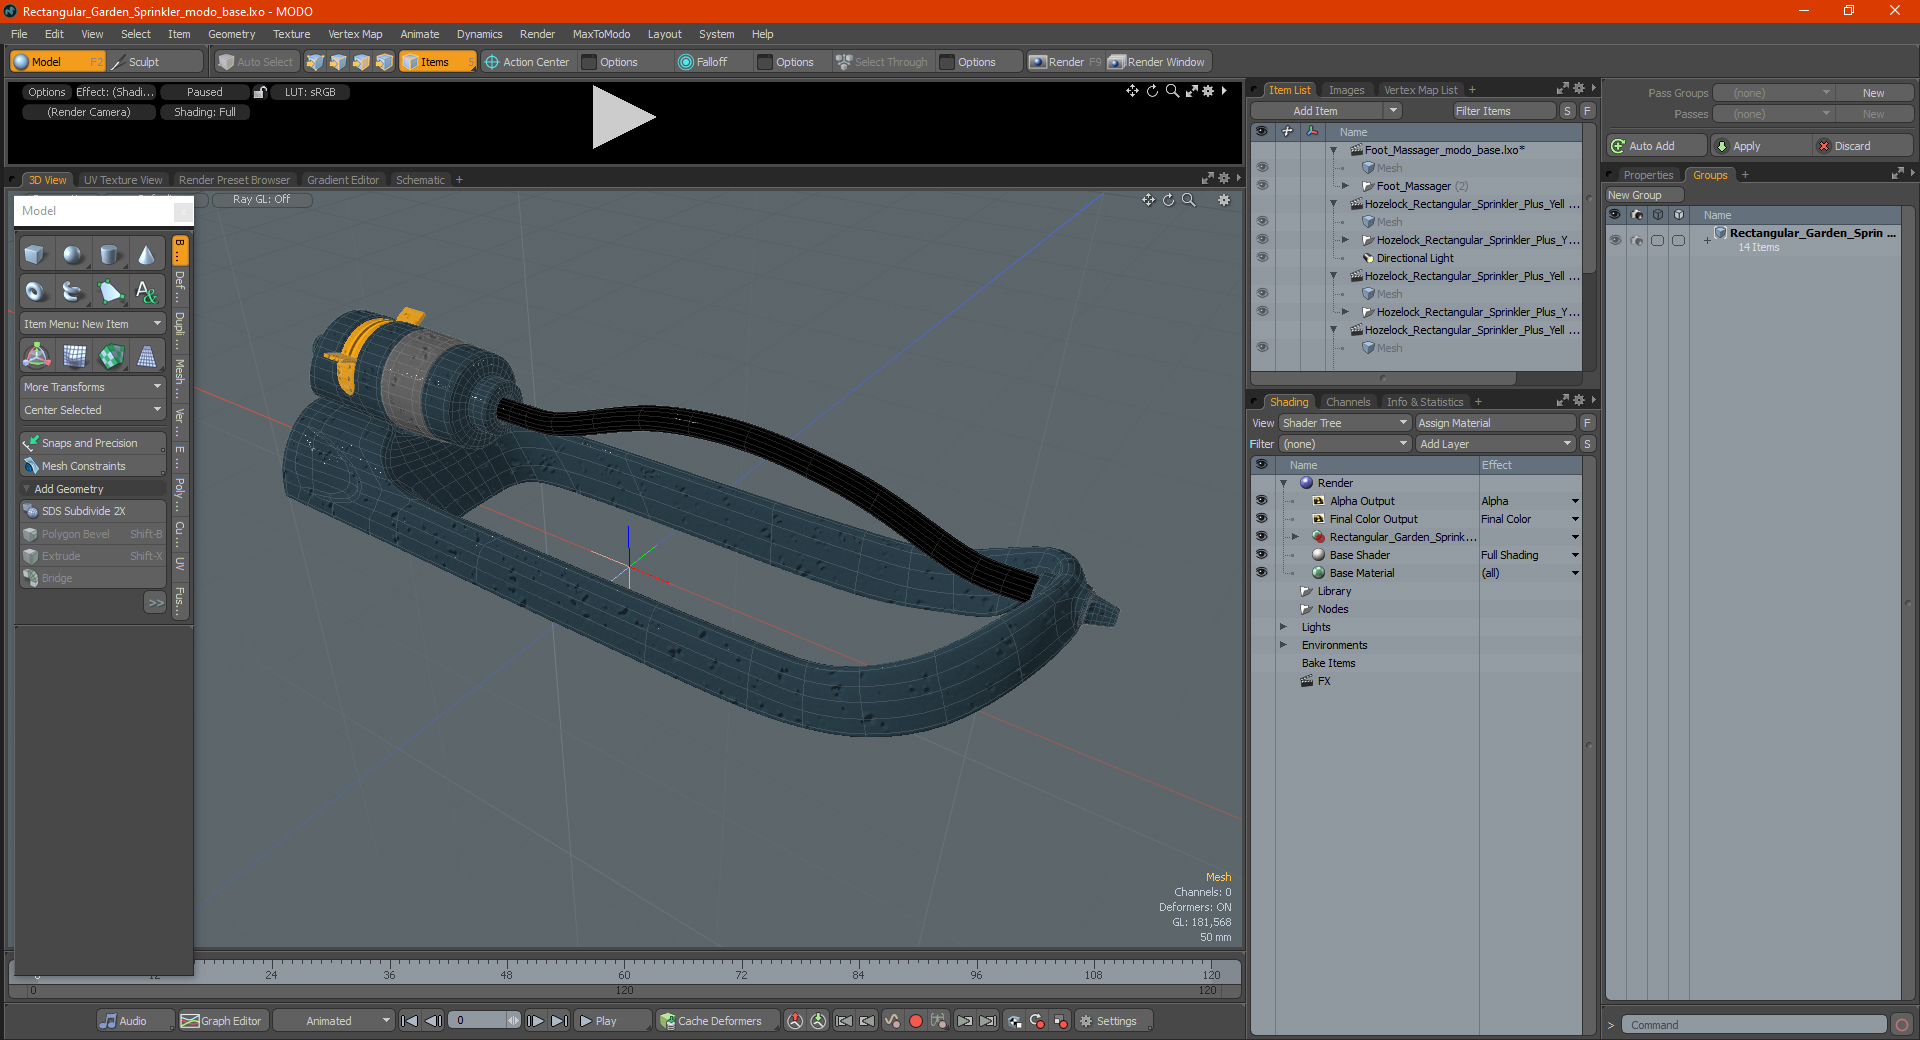Open the Item Menu: New Item dropdown

(x=92, y=324)
